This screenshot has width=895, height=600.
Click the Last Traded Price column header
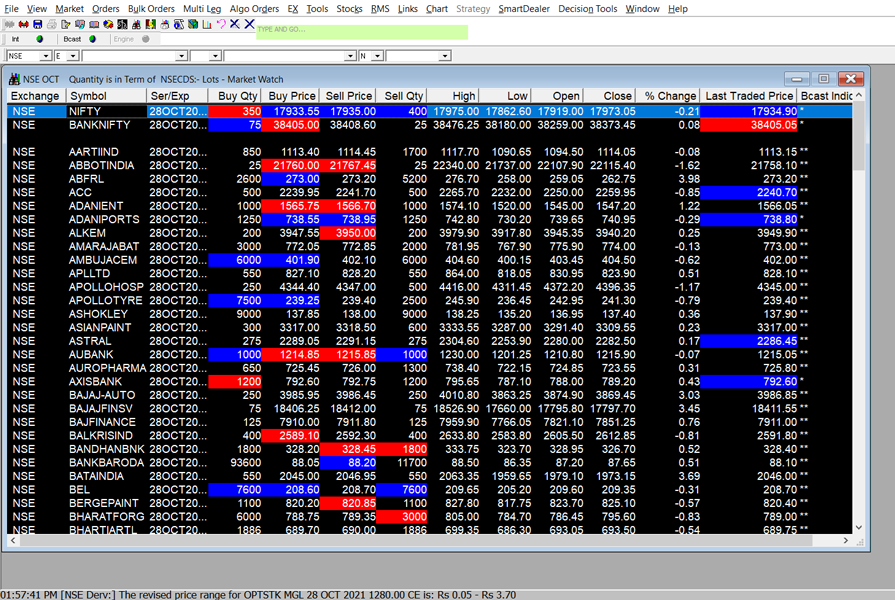[747, 96]
